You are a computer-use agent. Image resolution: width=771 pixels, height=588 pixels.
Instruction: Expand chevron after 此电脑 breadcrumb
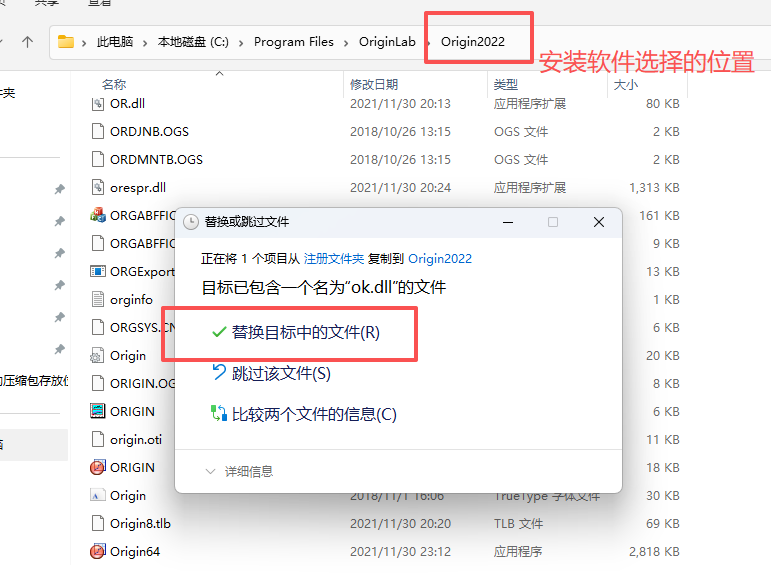(145, 43)
